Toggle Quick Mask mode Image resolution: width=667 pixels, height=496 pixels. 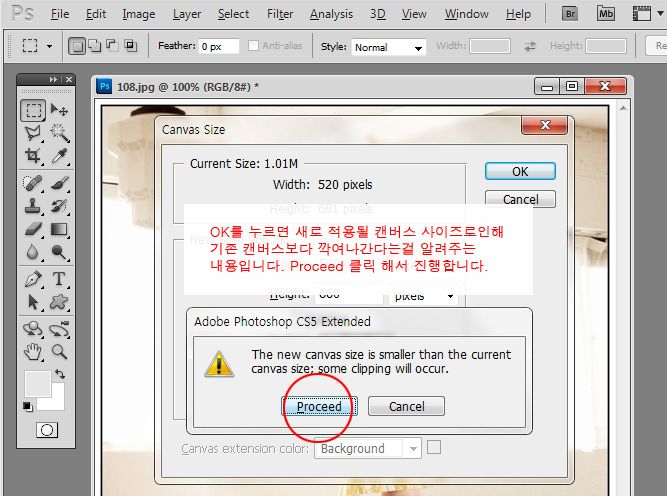47,430
